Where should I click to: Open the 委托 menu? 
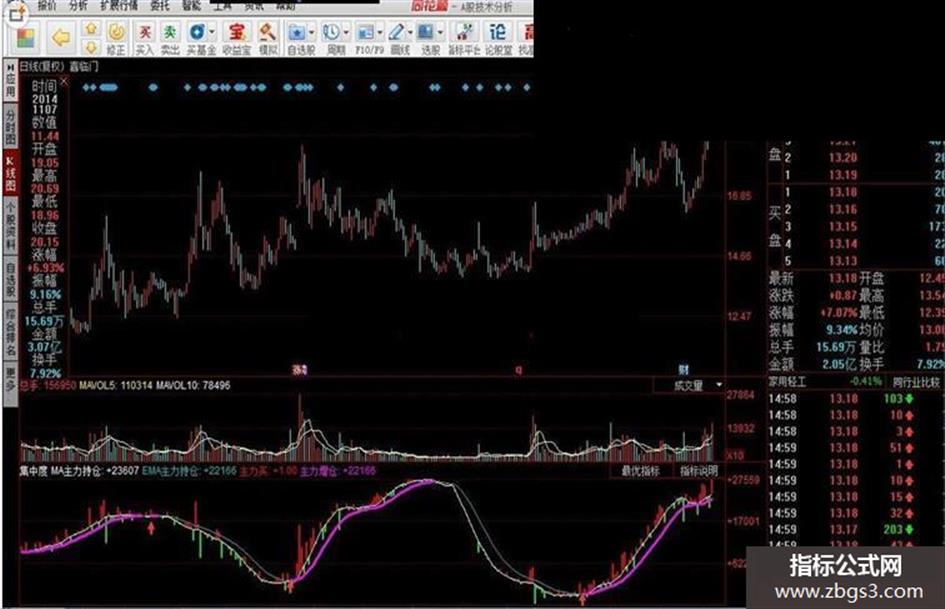(160, 5)
